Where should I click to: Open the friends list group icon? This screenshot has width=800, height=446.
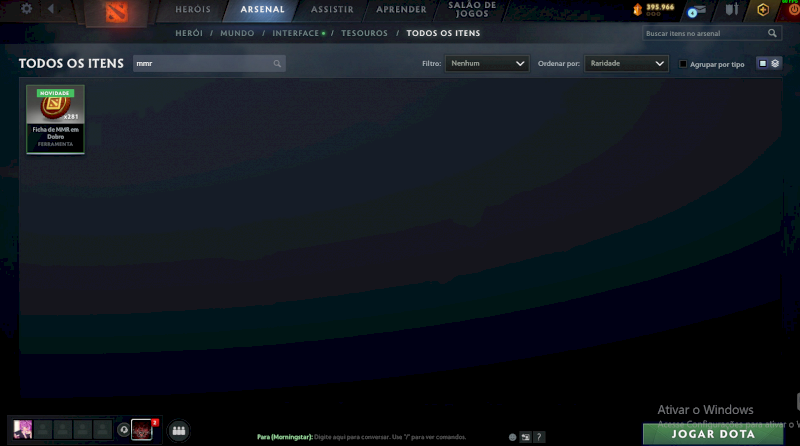(179, 431)
